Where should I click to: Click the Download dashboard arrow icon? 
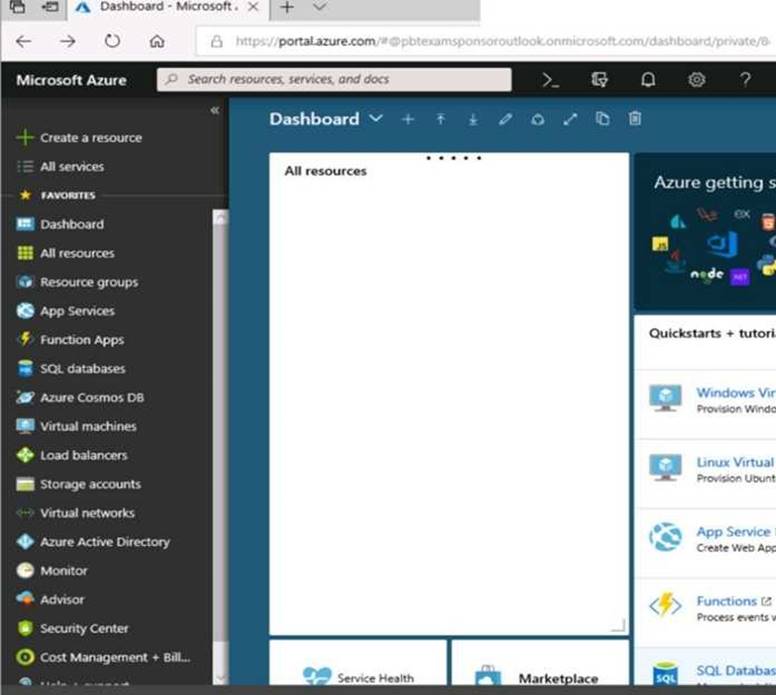coord(473,119)
